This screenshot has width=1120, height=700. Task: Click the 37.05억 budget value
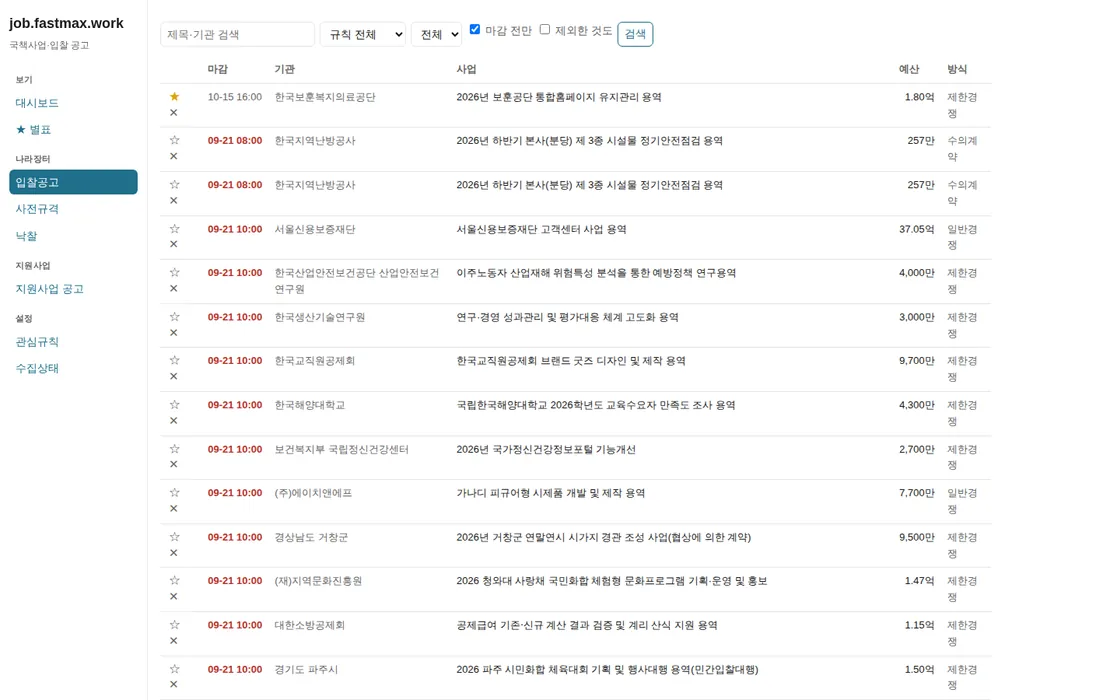click(916, 229)
